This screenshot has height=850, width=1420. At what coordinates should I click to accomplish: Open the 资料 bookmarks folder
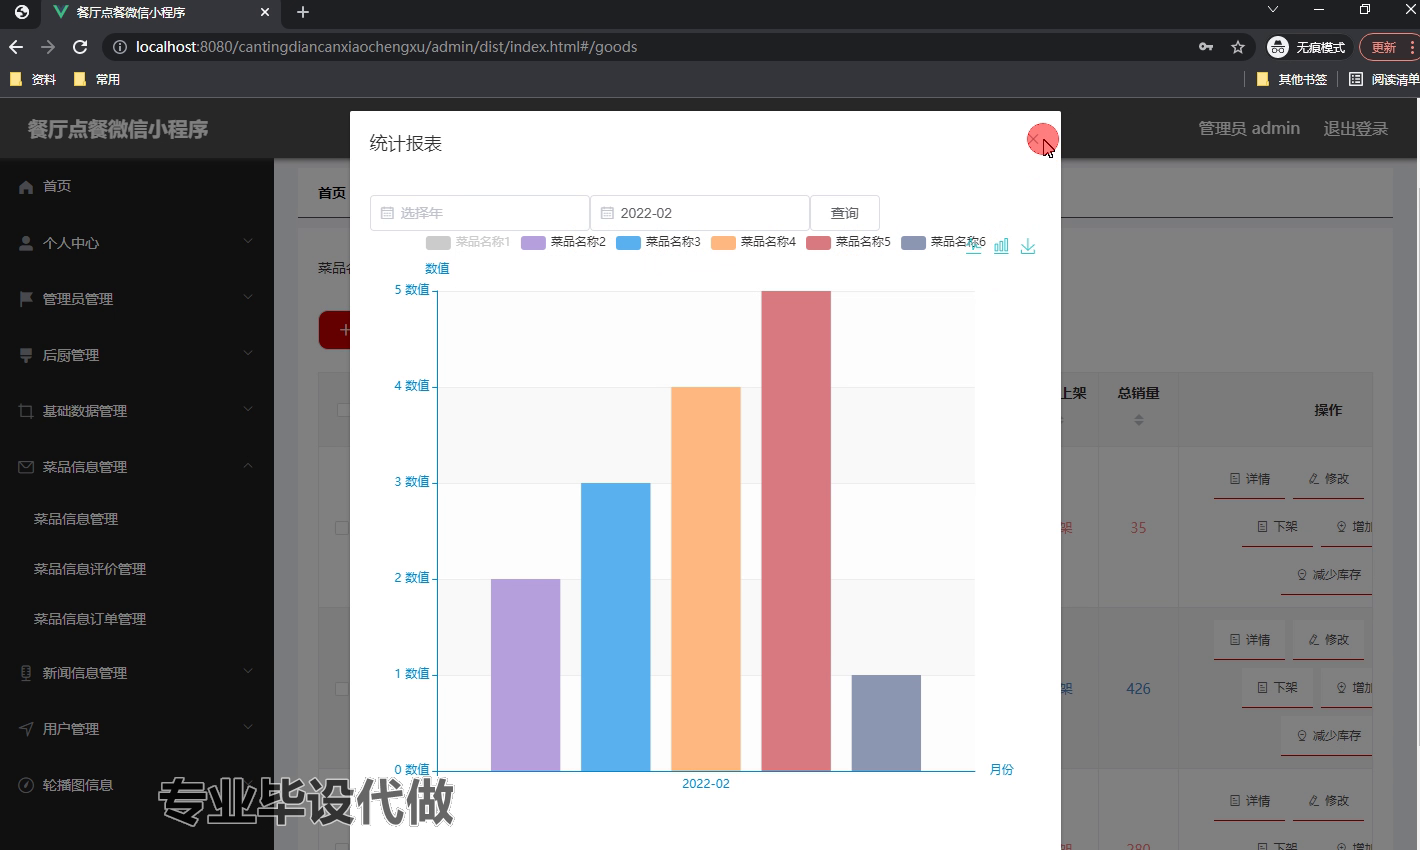click(33, 79)
